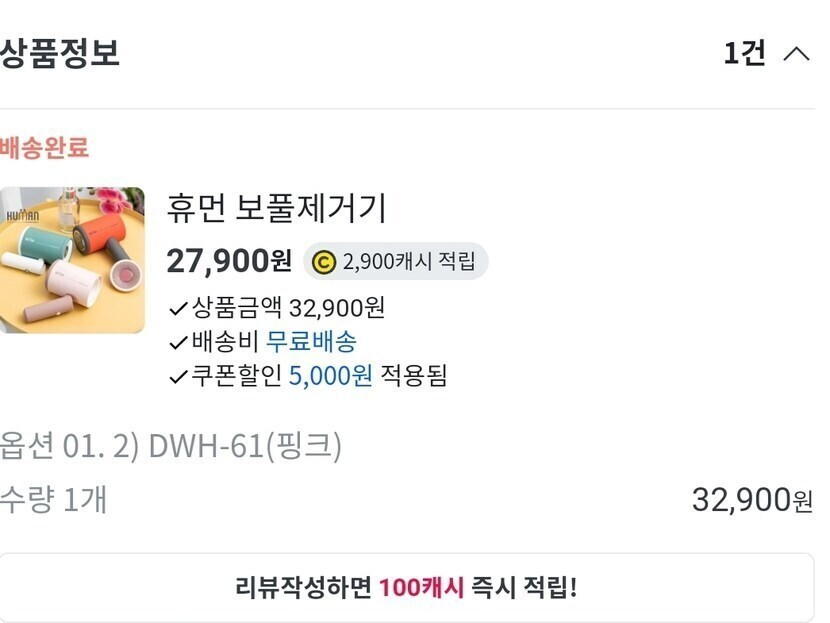The height and width of the screenshot is (623, 830).
Task: Click the 32,900원 total on the right
Action: 752,500
